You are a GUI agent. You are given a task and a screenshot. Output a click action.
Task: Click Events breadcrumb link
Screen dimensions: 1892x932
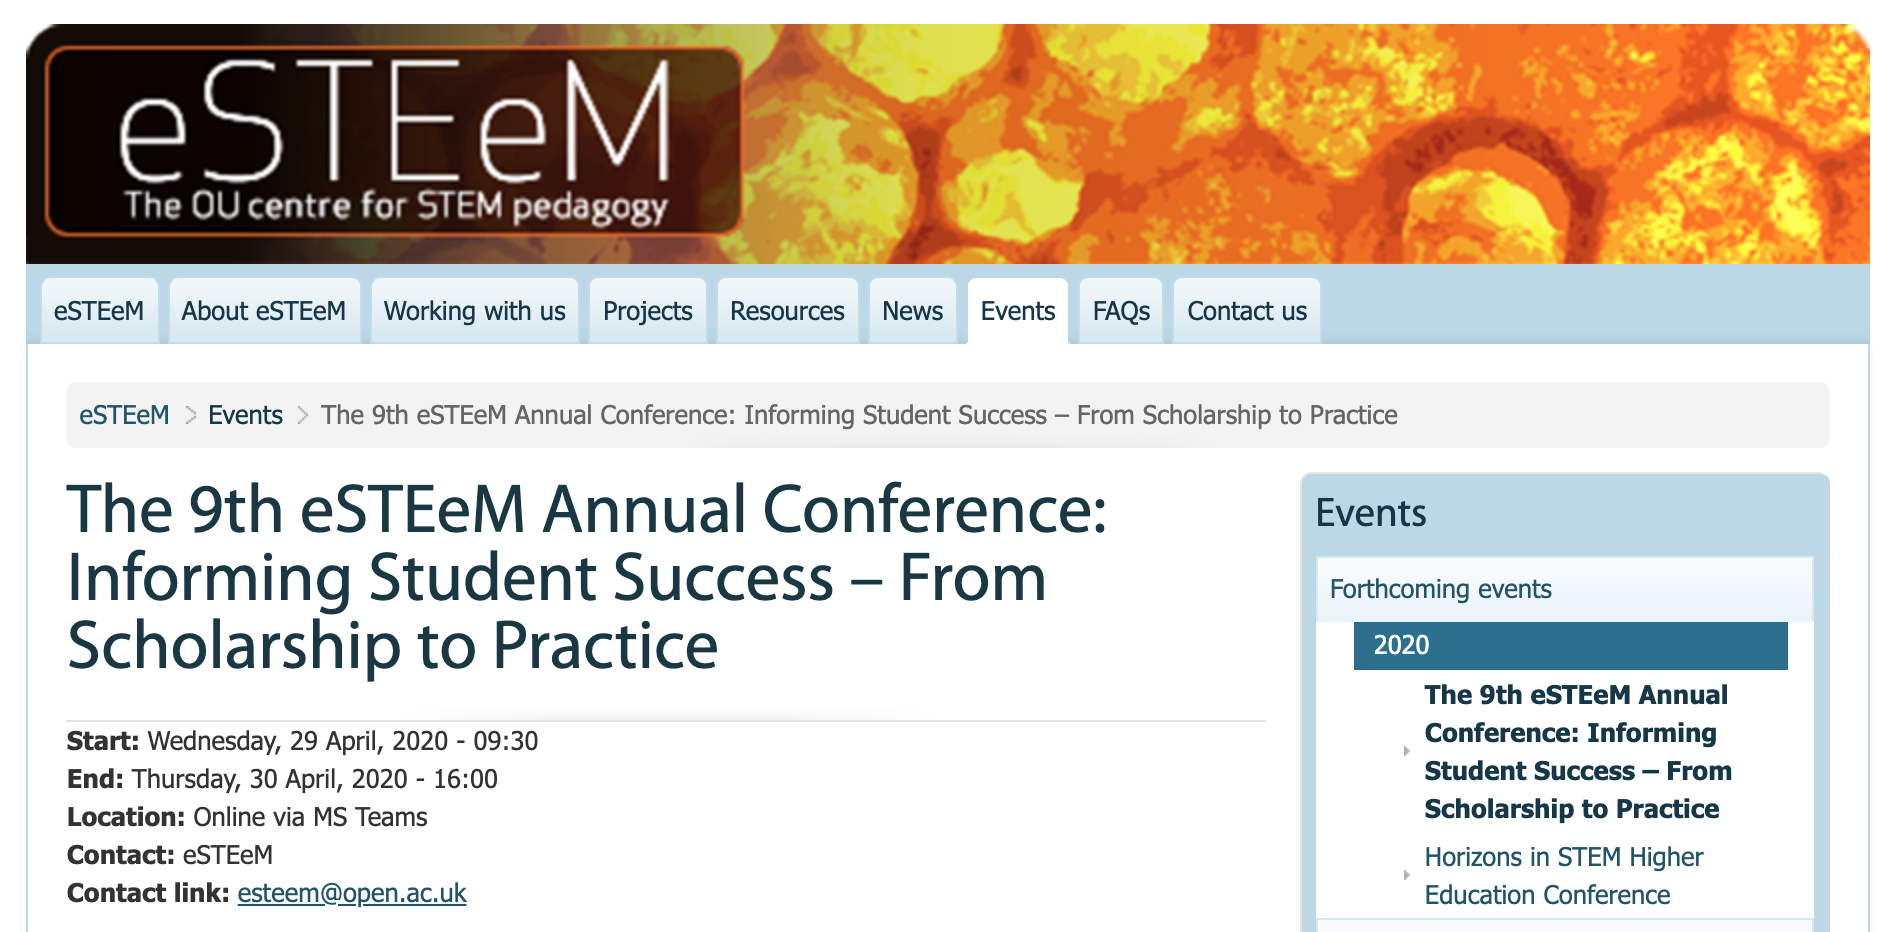point(245,415)
